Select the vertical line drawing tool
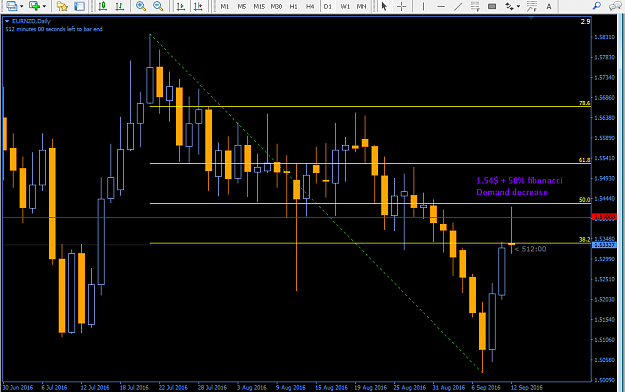Image resolution: width=625 pixels, height=392 pixels. (423, 6)
